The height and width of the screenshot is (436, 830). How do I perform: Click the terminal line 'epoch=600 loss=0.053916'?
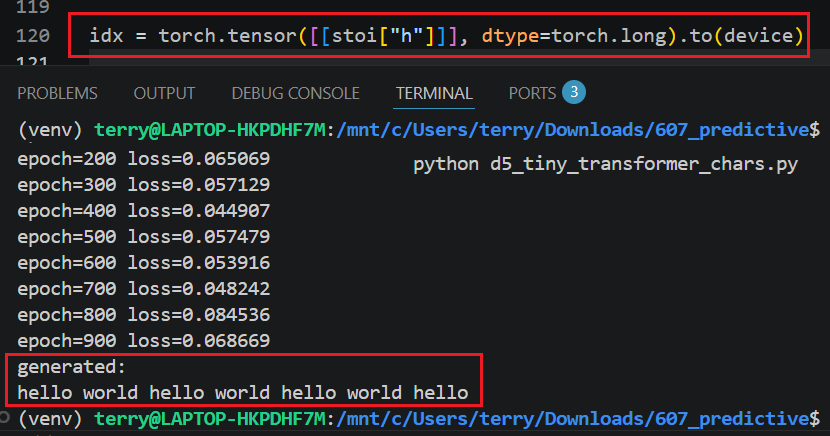(143, 262)
